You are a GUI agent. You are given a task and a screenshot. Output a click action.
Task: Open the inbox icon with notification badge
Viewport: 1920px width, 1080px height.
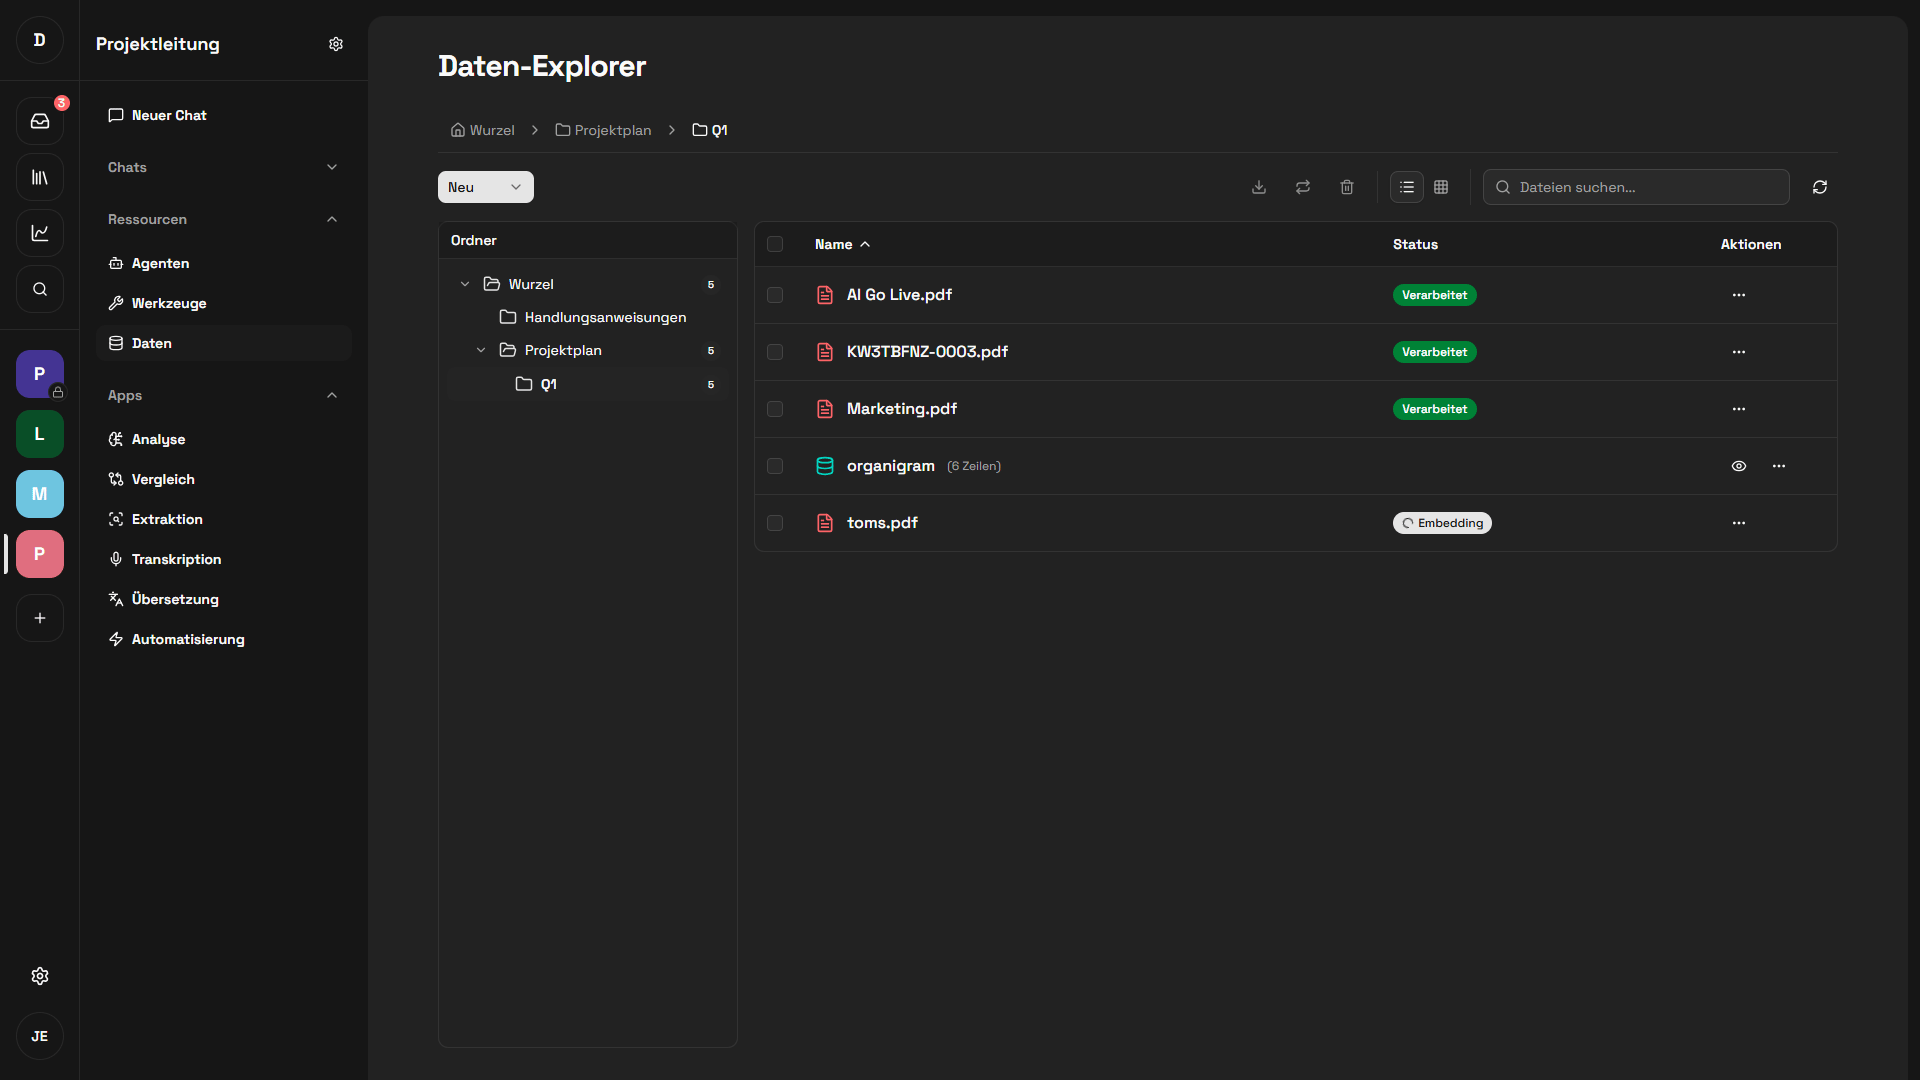click(40, 121)
